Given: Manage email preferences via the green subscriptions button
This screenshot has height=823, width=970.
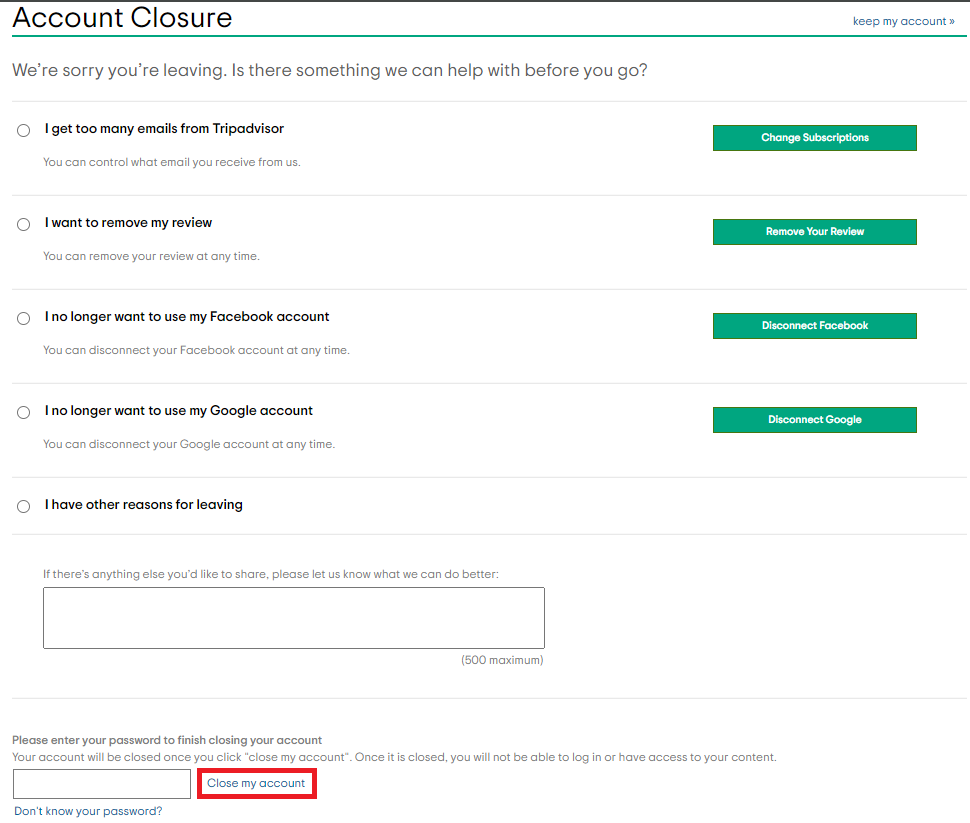Looking at the screenshot, I should point(814,138).
